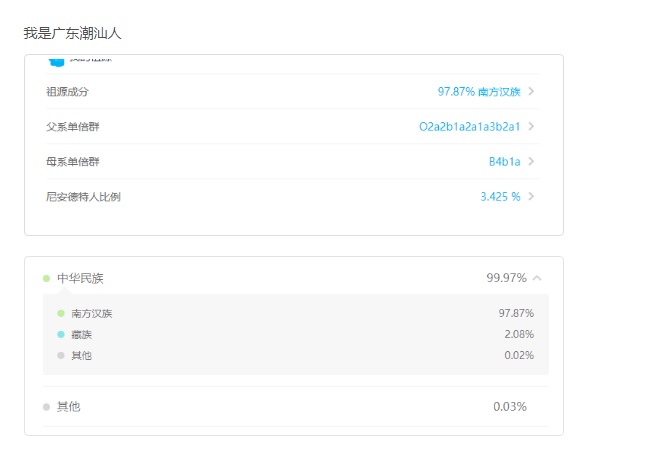669x476 pixels.
Task: Open the 祖源成分 row chevron arrow
Action: click(x=531, y=91)
